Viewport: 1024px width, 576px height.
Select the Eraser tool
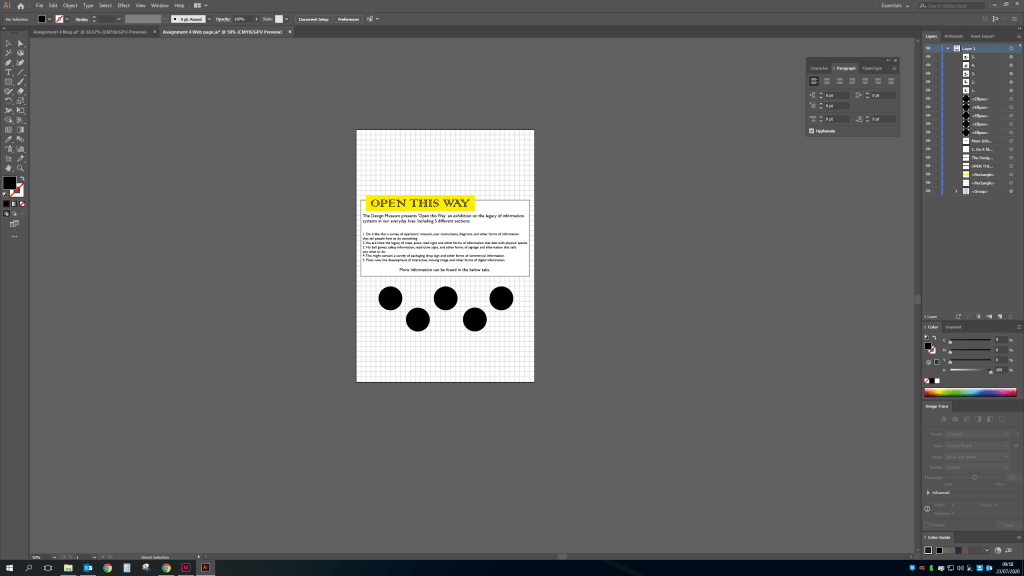pyautogui.click(x=20, y=91)
